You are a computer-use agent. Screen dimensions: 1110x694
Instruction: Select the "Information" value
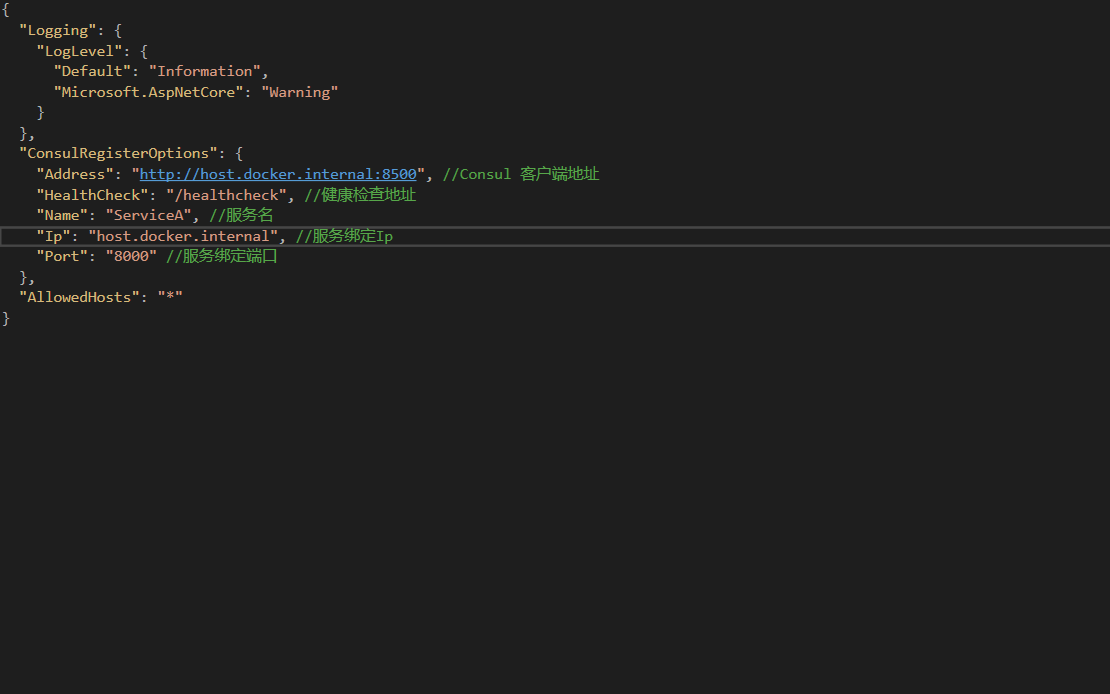point(205,70)
